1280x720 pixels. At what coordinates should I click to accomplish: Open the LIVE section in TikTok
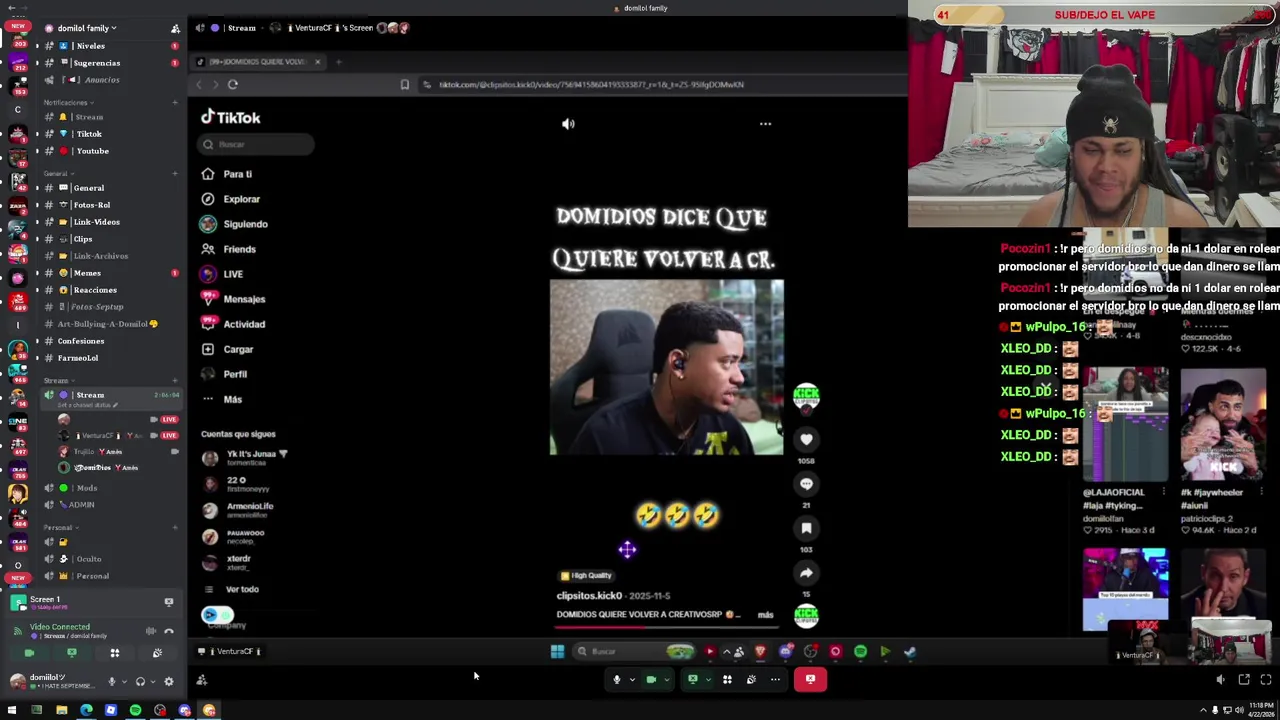pos(232,274)
